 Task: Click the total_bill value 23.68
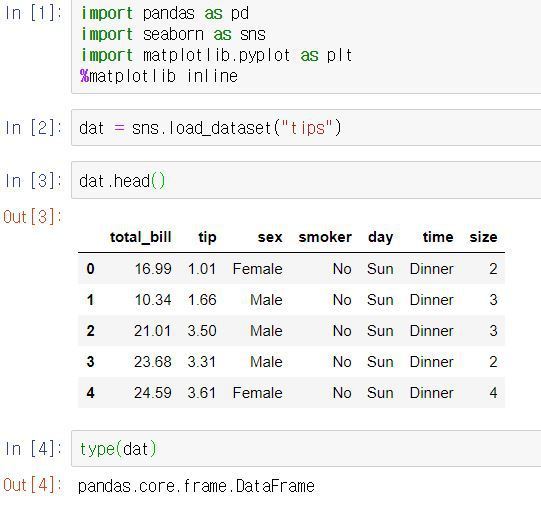(153, 362)
